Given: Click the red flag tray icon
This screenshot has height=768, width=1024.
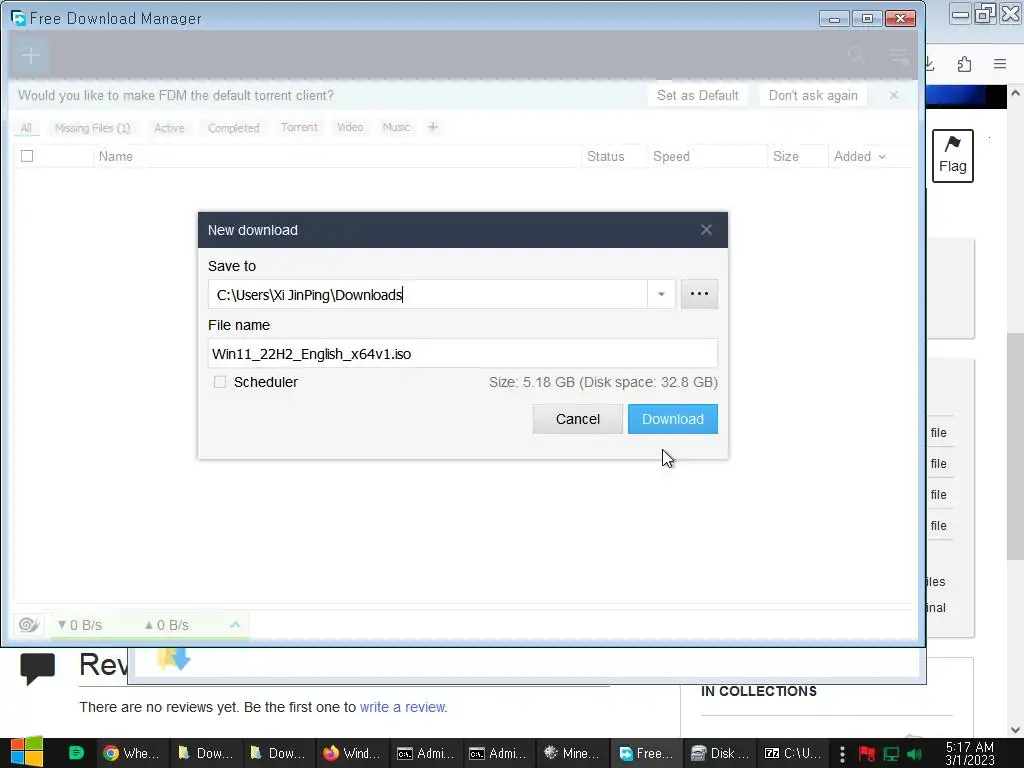Looking at the screenshot, I should [x=867, y=754].
